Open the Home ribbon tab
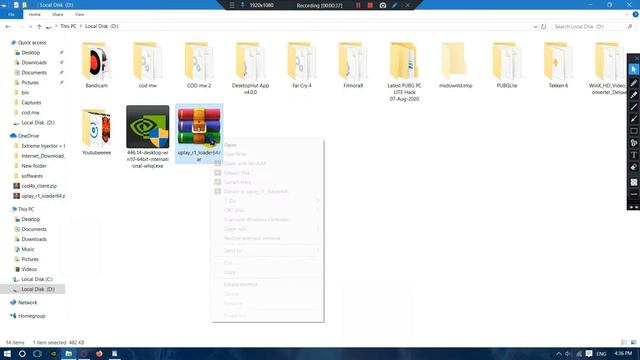 tap(35, 14)
